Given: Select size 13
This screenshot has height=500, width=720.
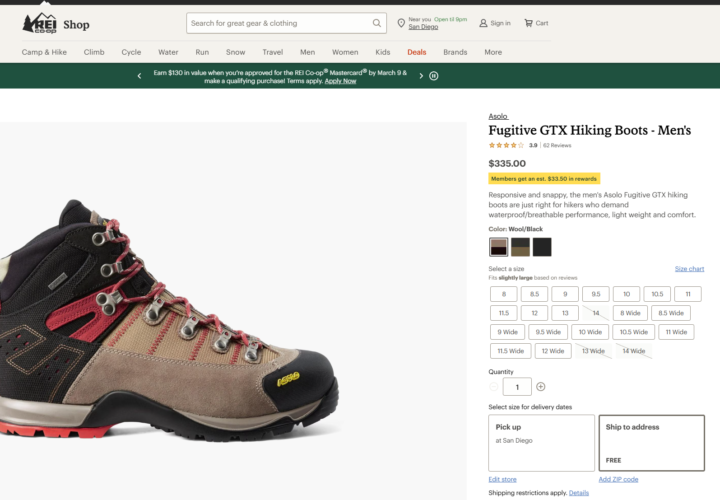Looking at the screenshot, I should pos(565,313).
